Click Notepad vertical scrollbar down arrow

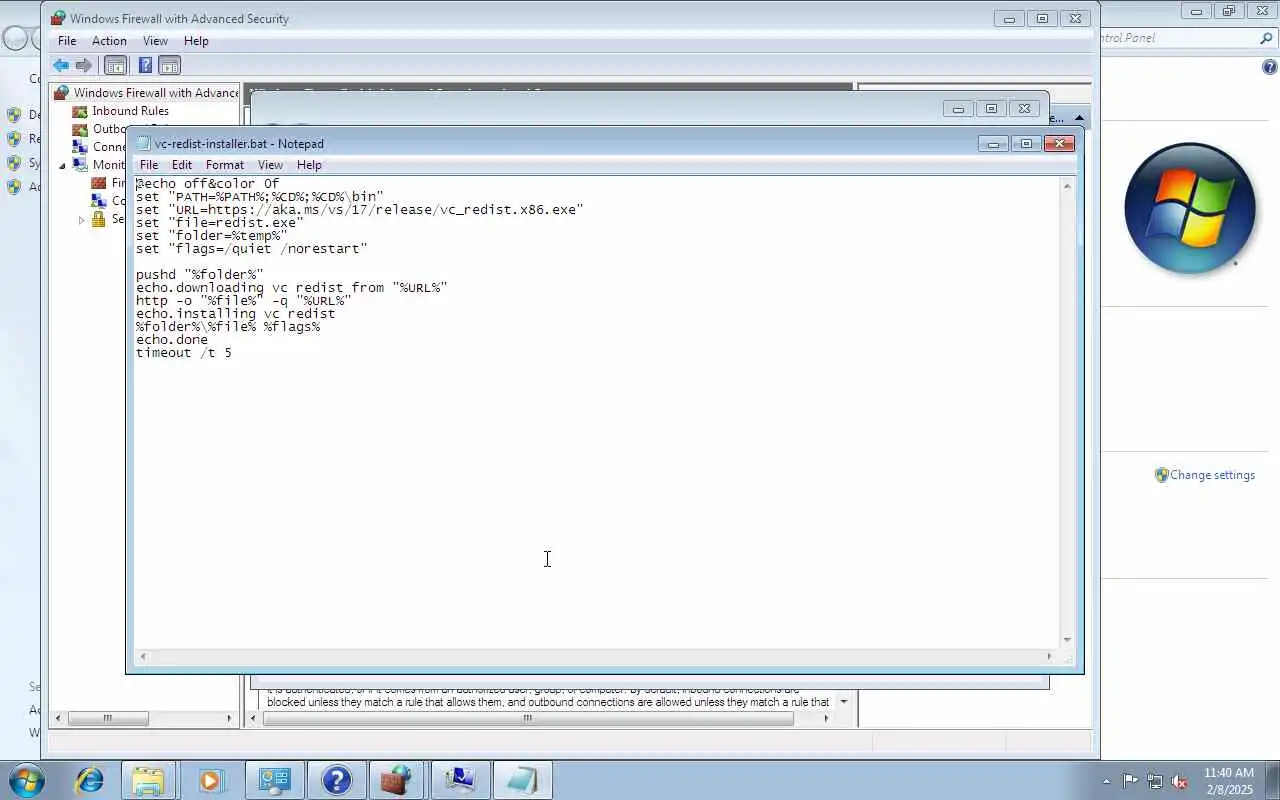(1067, 640)
